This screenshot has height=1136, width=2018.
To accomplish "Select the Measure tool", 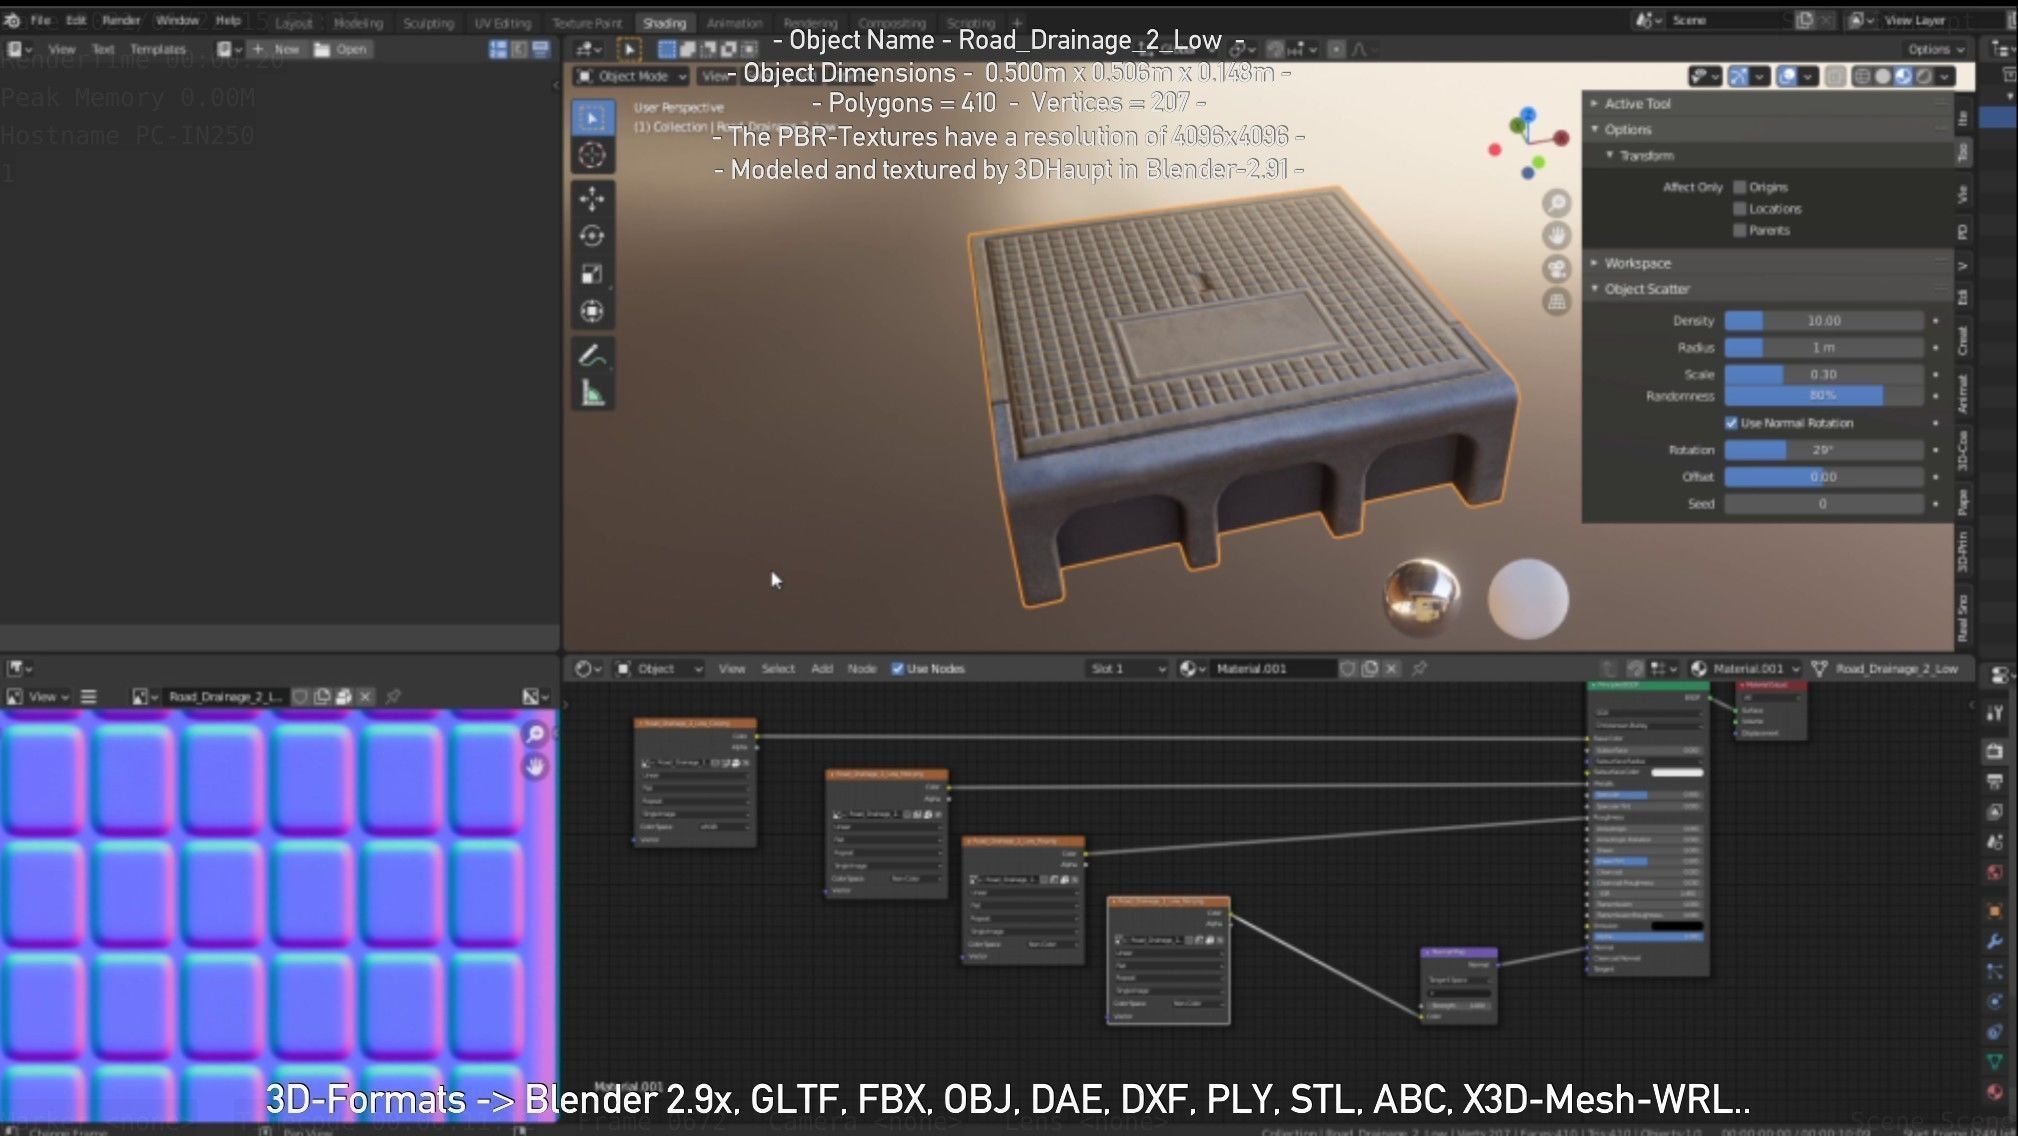I will (592, 393).
